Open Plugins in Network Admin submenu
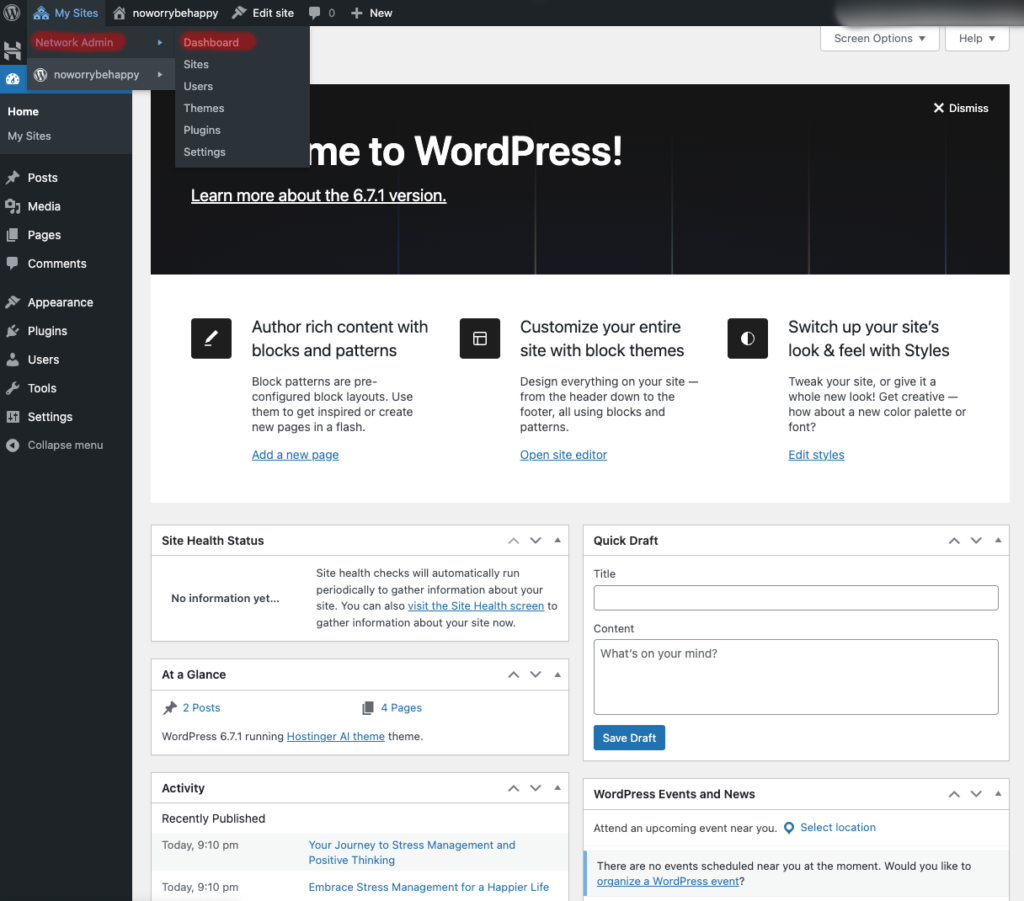 point(202,130)
